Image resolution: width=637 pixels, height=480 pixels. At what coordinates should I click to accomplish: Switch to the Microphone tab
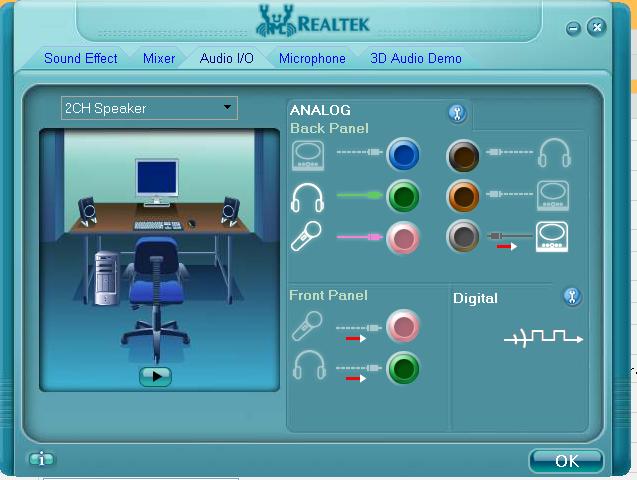[x=312, y=58]
